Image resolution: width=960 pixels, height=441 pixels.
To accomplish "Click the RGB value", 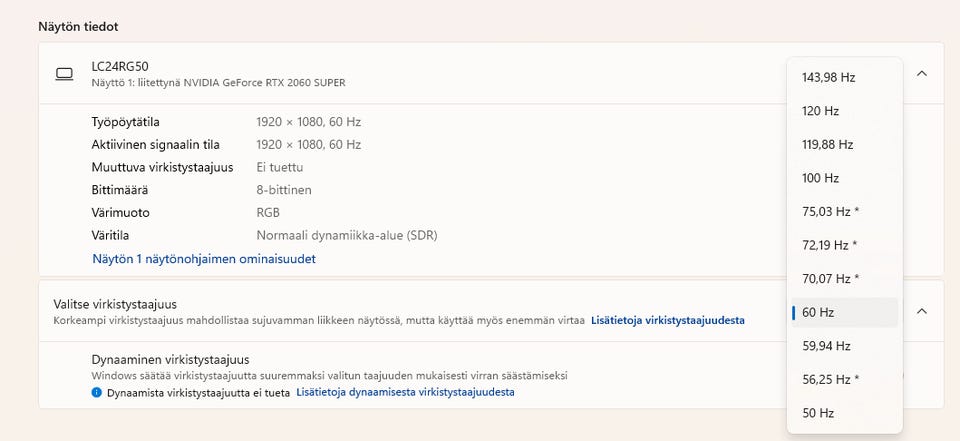I will (268, 213).
